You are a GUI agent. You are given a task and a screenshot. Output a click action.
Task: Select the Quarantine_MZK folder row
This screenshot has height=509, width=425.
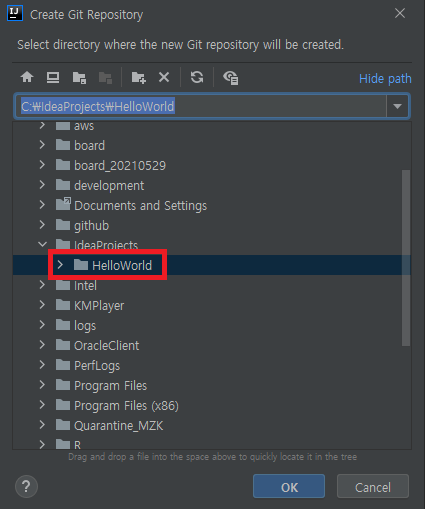coord(212,425)
